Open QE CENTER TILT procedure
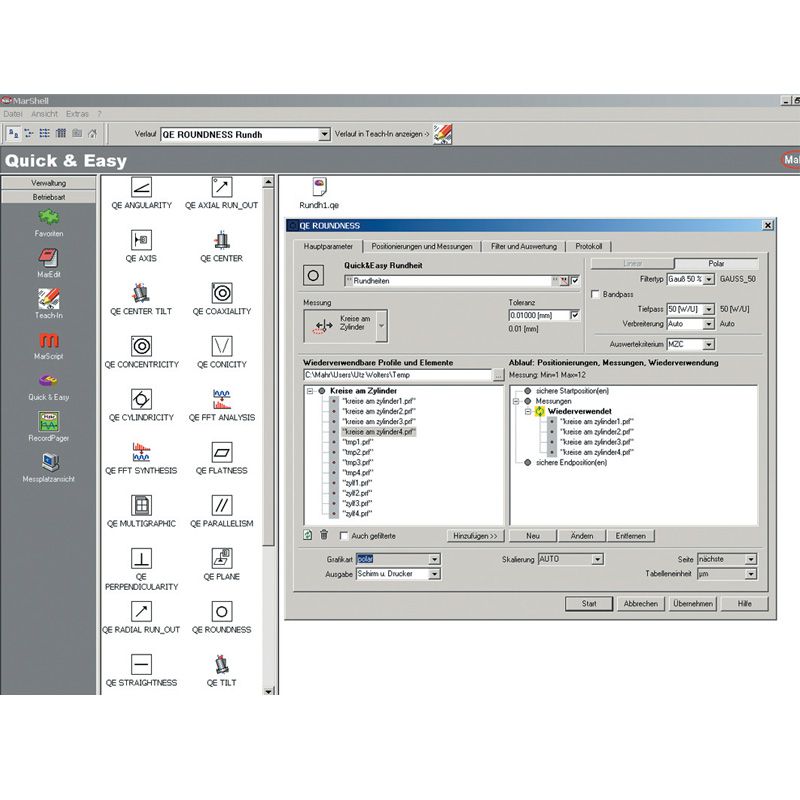This screenshot has width=800, height=800. (x=141, y=293)
